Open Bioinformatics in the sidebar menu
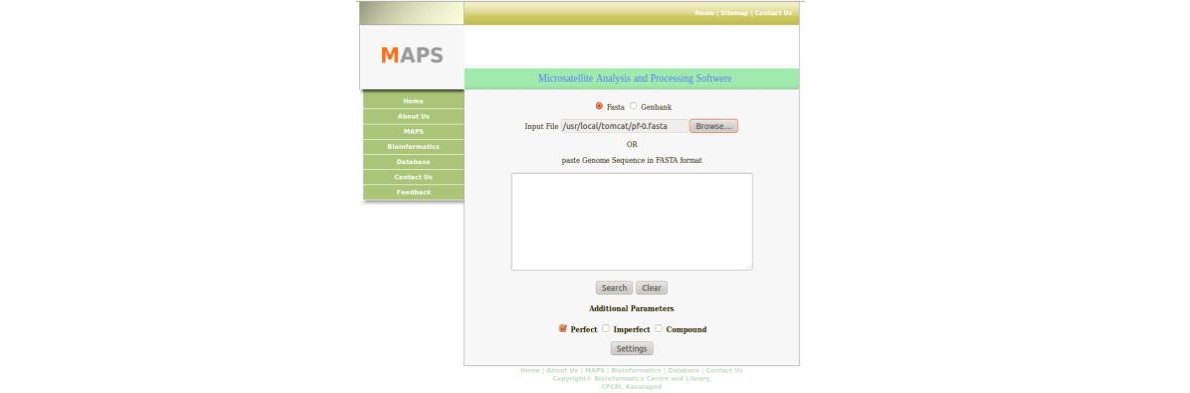Screen dimensions: 1190x393 414,146
